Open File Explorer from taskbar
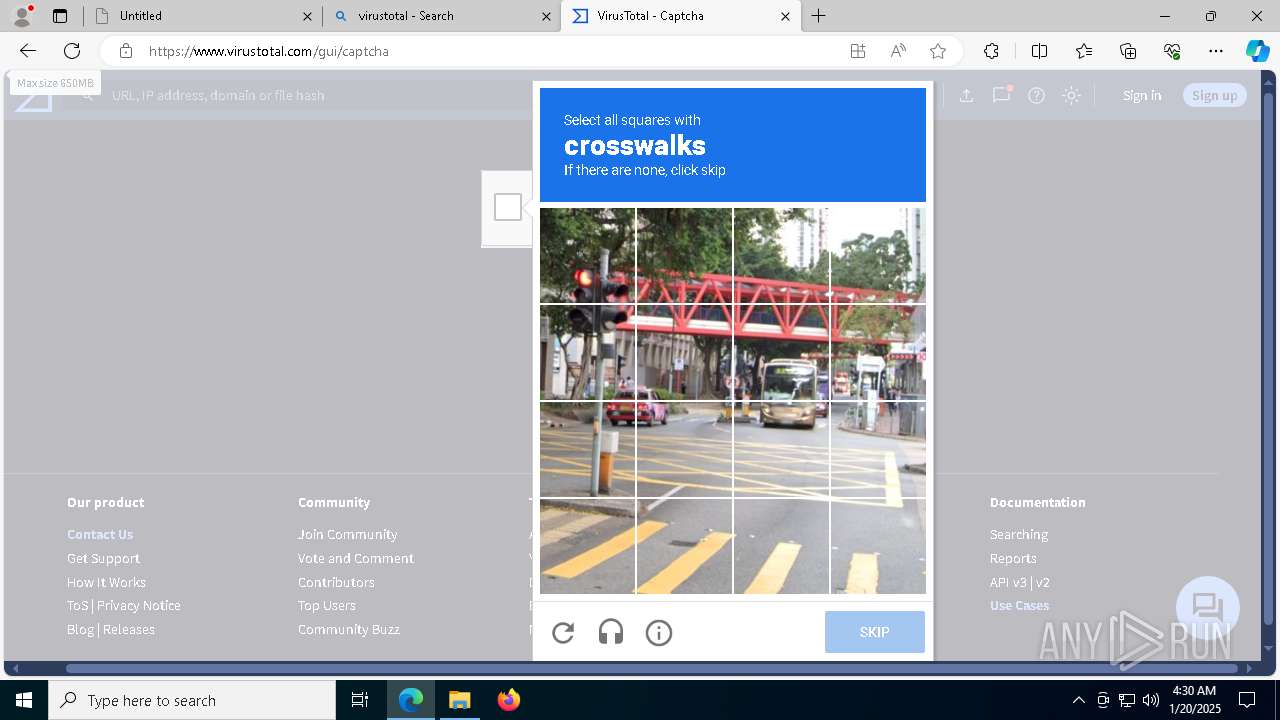The height and width of the screenshot is (720, 1280). pos(459,700)
